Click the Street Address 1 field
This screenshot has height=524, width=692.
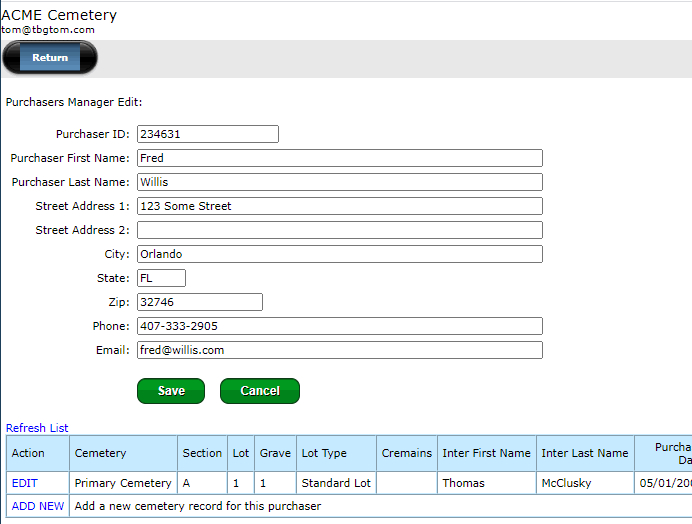click(339, 206)
